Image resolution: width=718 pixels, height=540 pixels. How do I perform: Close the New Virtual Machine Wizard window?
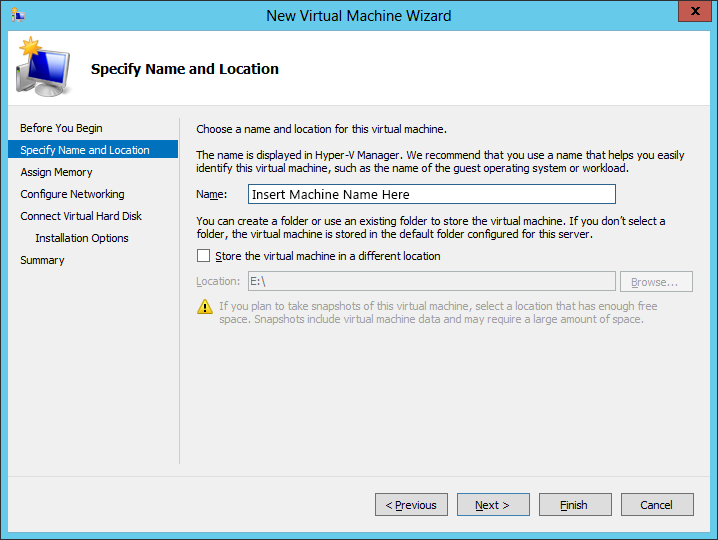click(x=695, y=11)
